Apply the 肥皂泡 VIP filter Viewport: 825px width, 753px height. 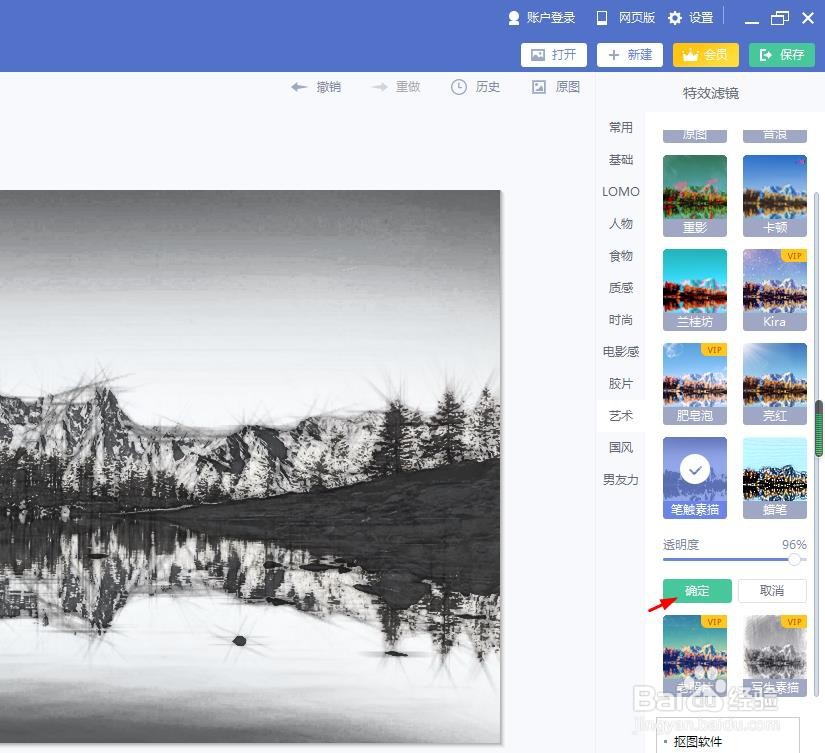[x=695, y=384]
